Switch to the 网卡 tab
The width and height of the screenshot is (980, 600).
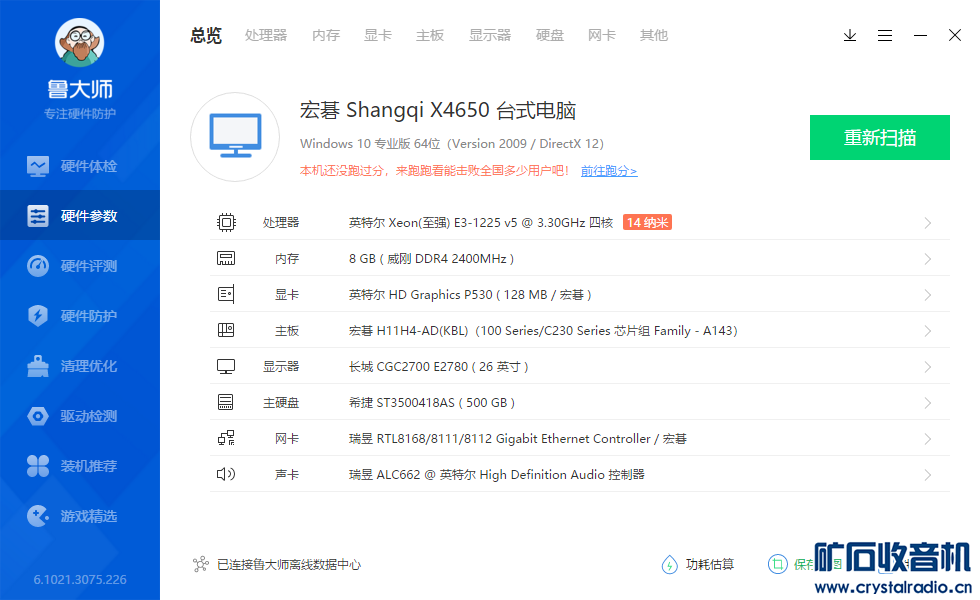tap(602, 36)
